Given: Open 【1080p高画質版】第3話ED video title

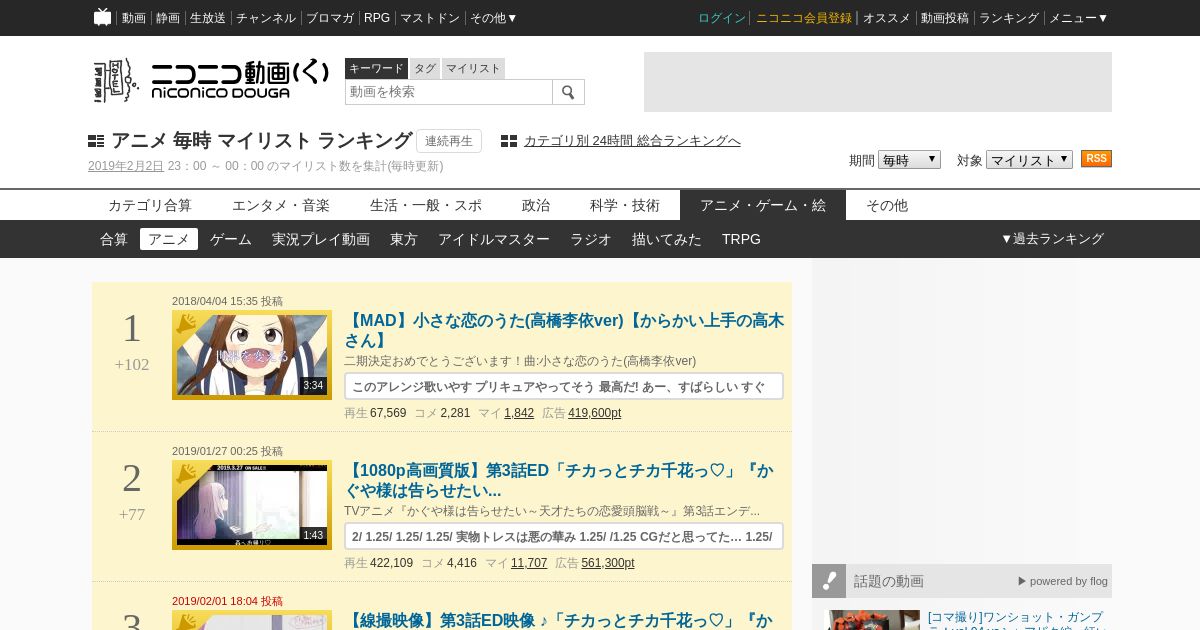Looking at the screenshot, I should (559, 481).
